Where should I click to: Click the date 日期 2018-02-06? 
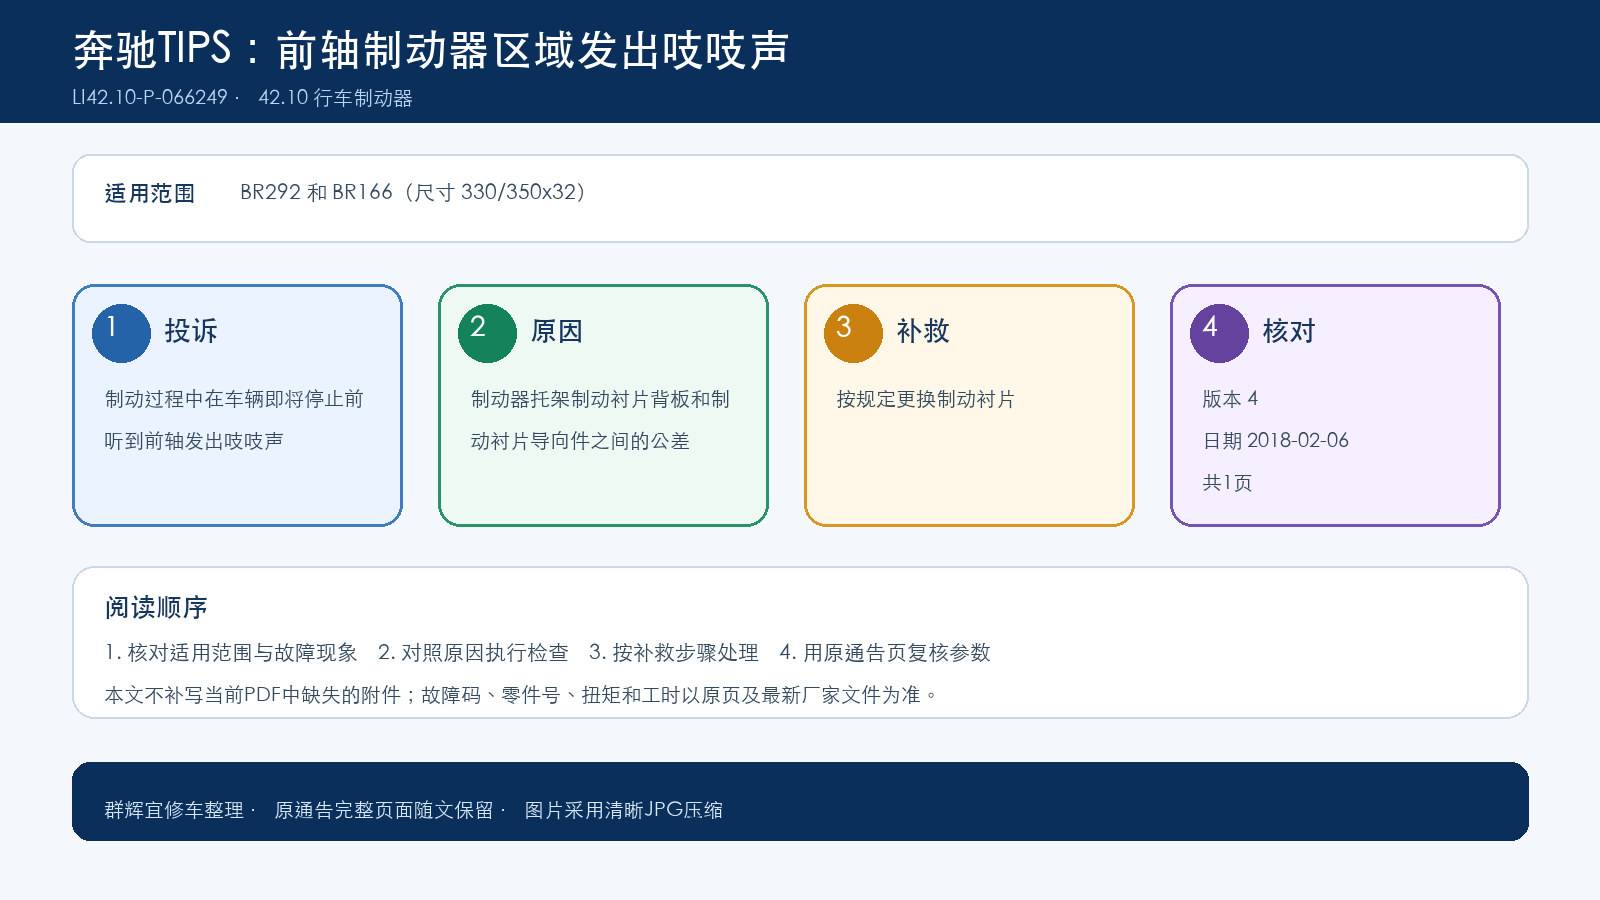[x=1276, y=441]
